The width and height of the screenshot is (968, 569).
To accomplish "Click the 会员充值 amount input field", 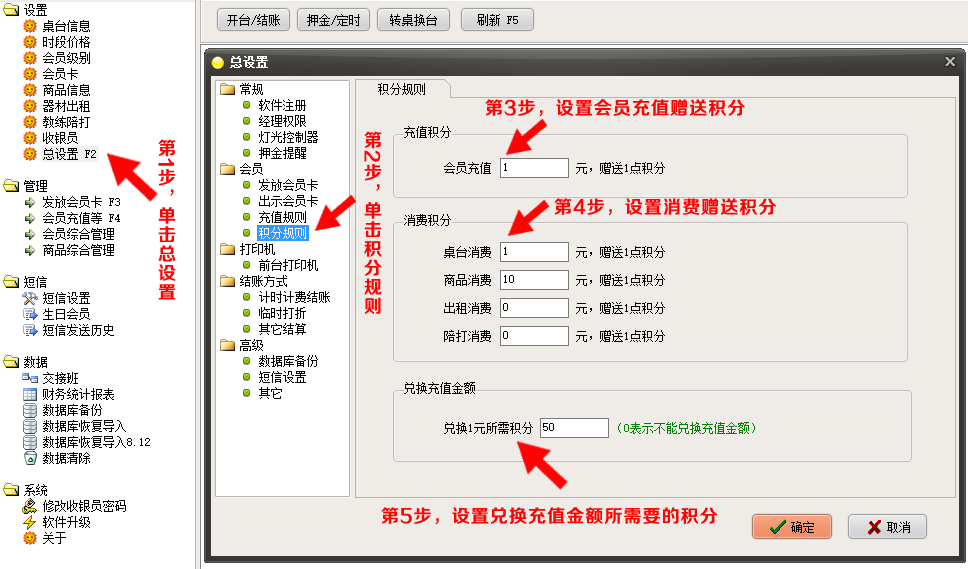I will click(x=534, y=168).
